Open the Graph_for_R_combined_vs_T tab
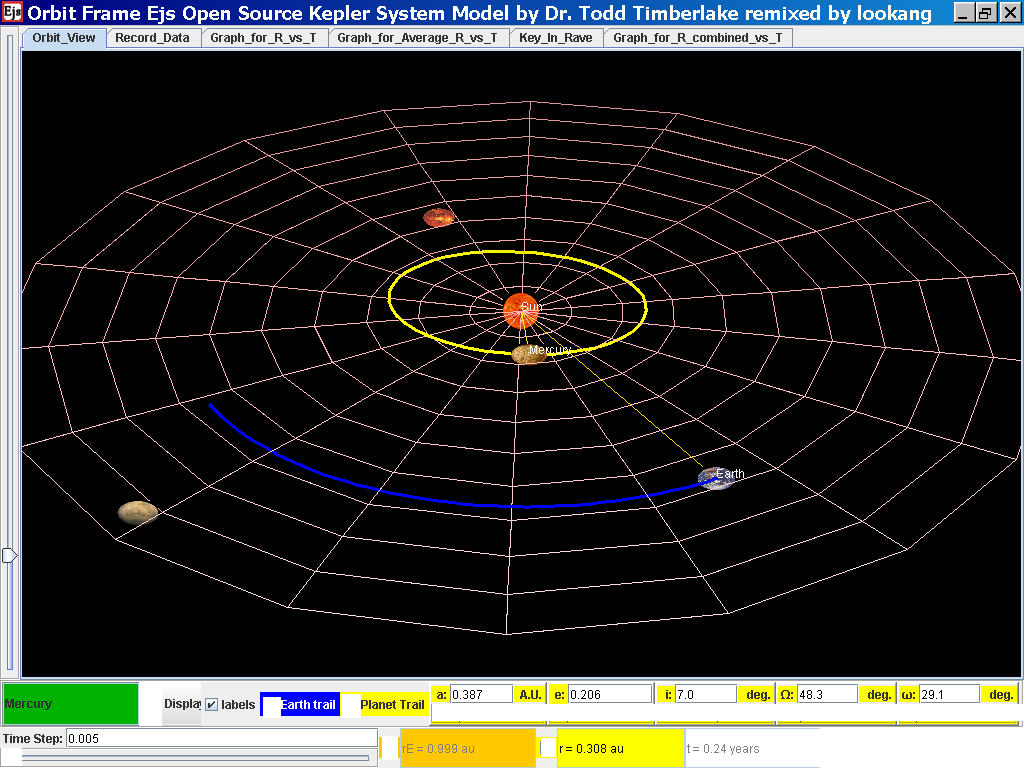 [x=697, y=38]
